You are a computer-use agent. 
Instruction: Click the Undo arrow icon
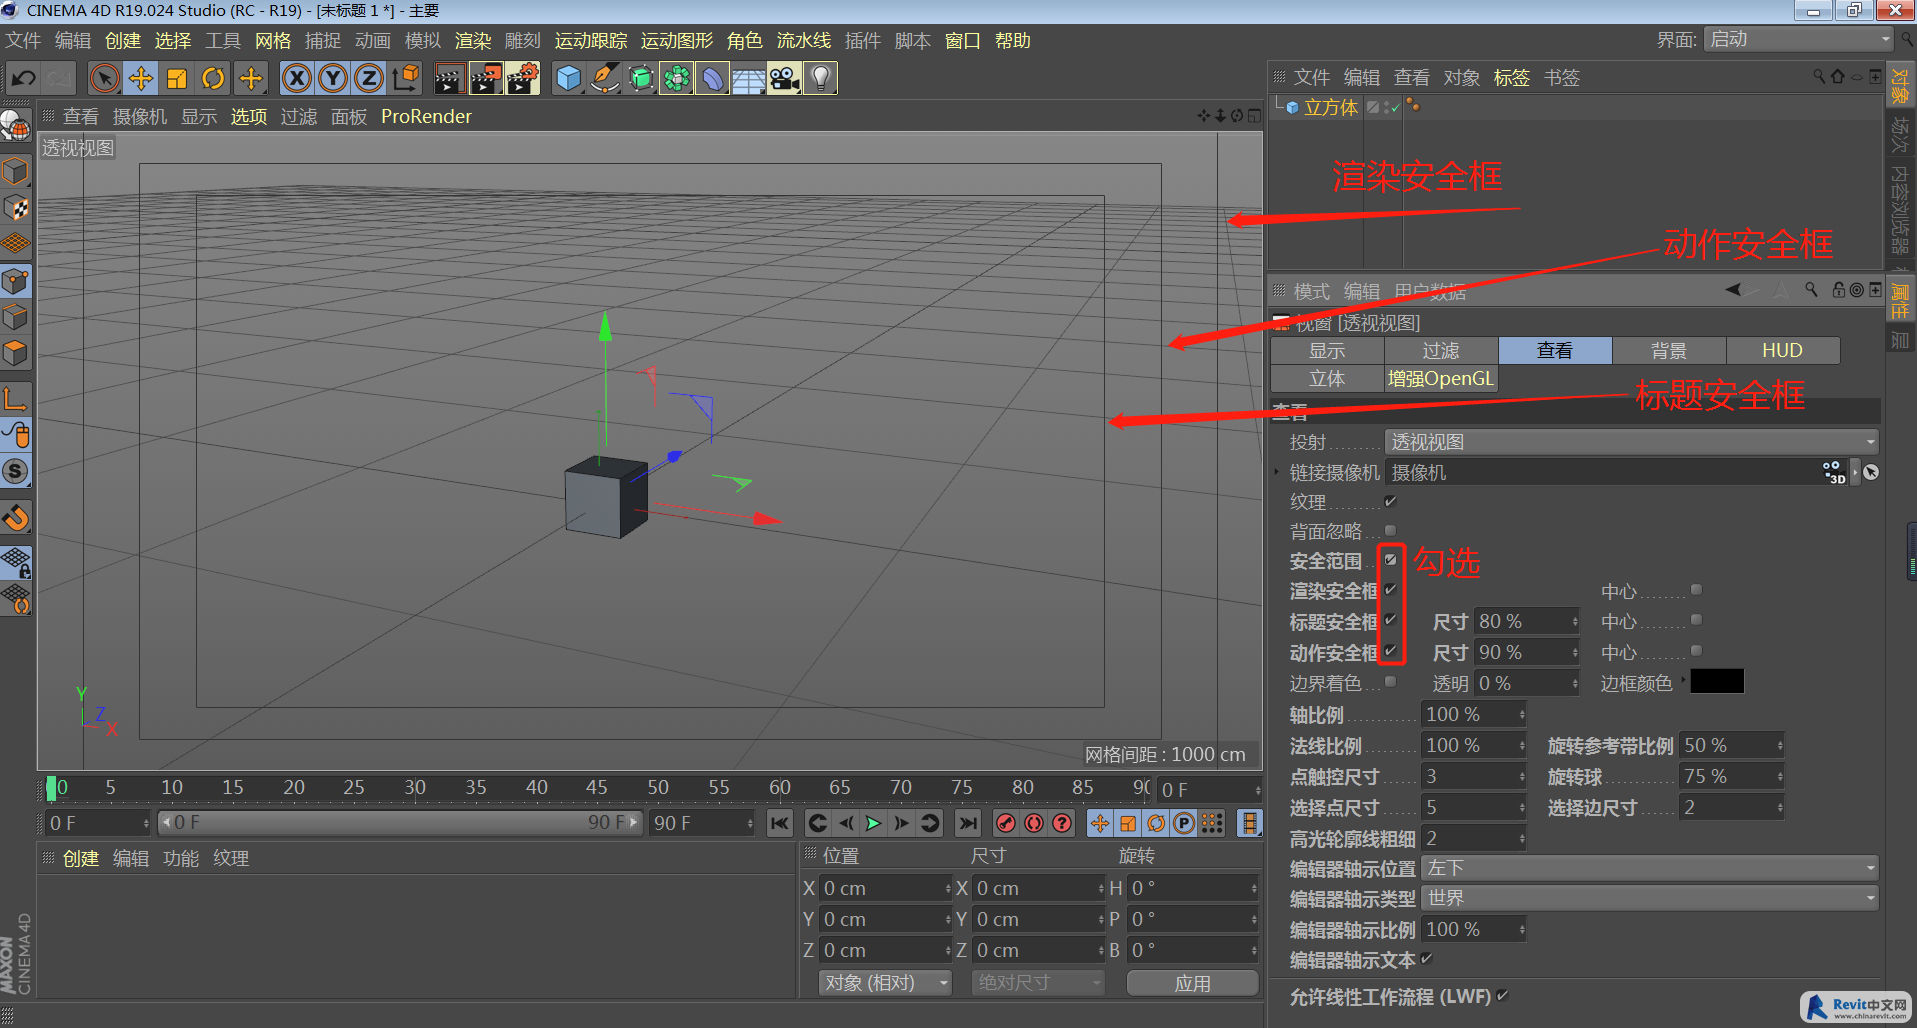pyautogui.click(x=23, y=78)
